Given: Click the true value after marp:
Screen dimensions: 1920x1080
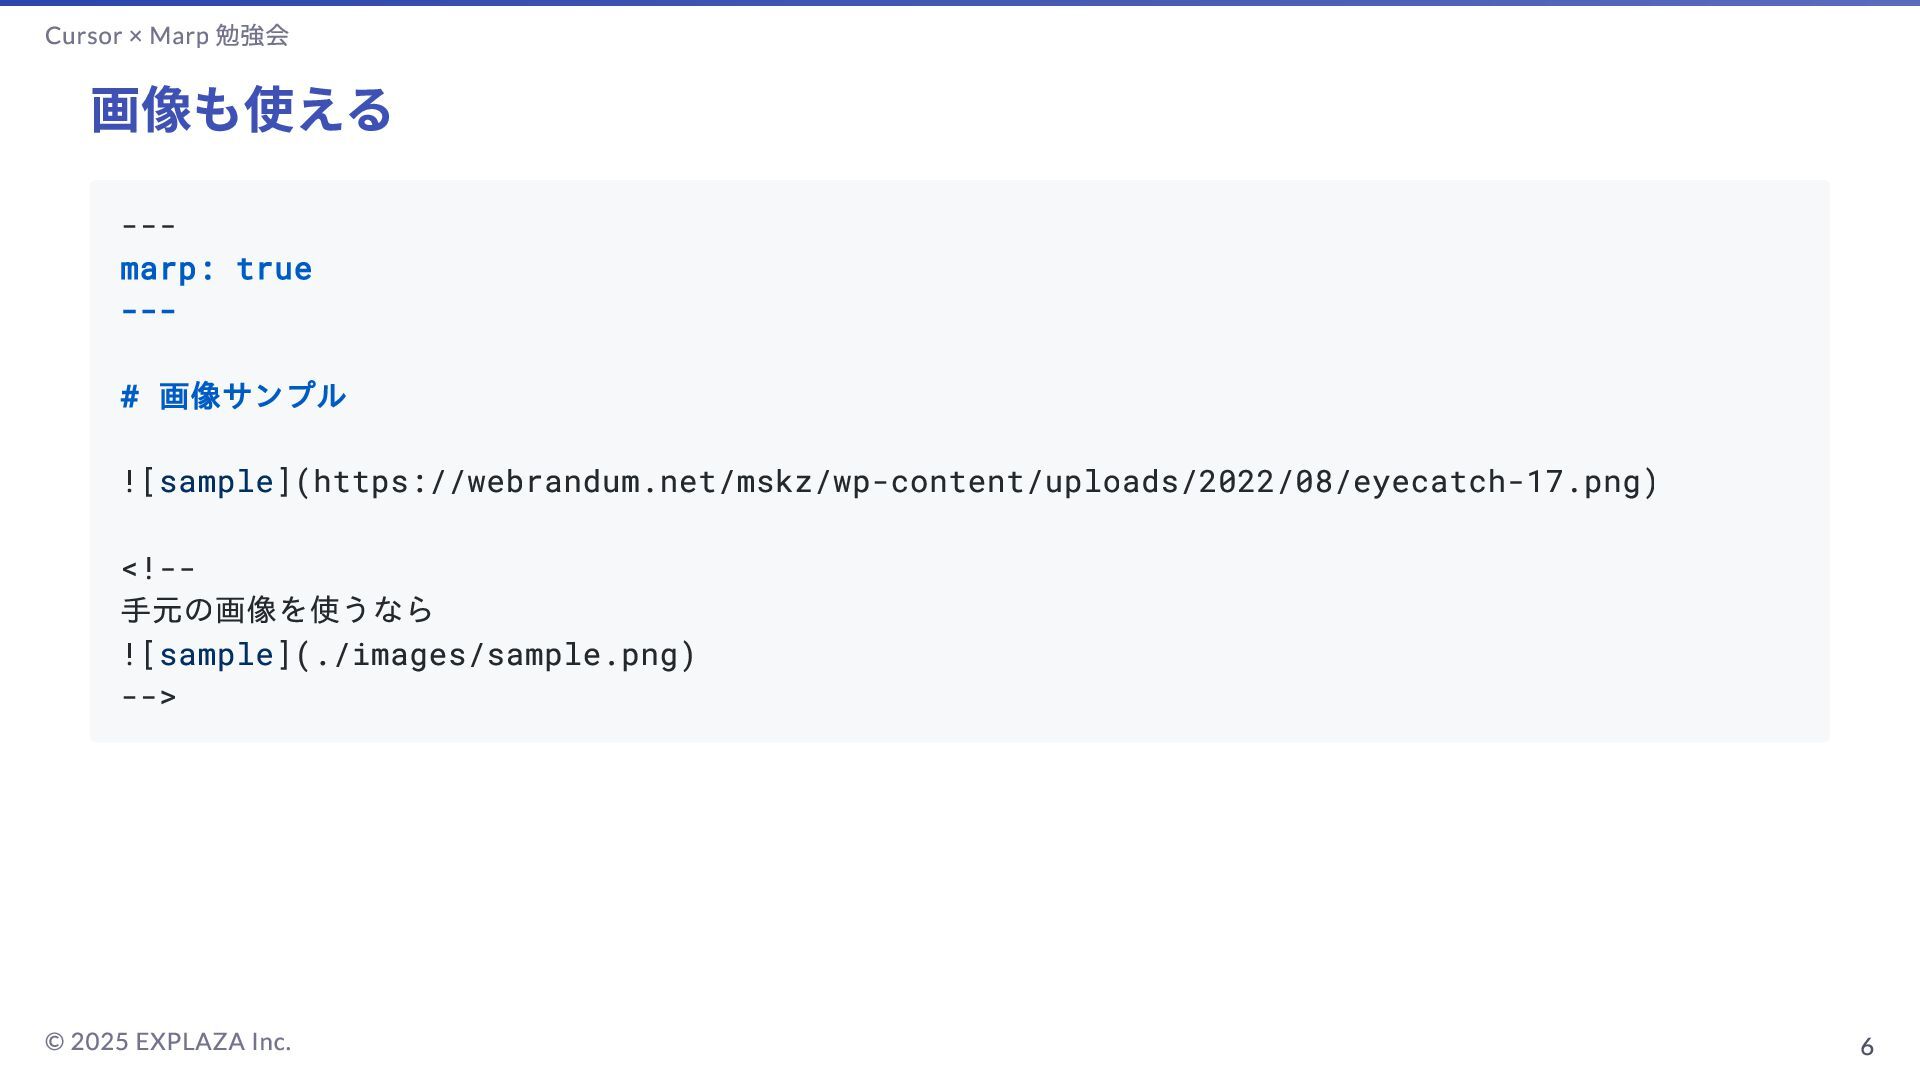Looking at the screenshot, I should [274, 269].
